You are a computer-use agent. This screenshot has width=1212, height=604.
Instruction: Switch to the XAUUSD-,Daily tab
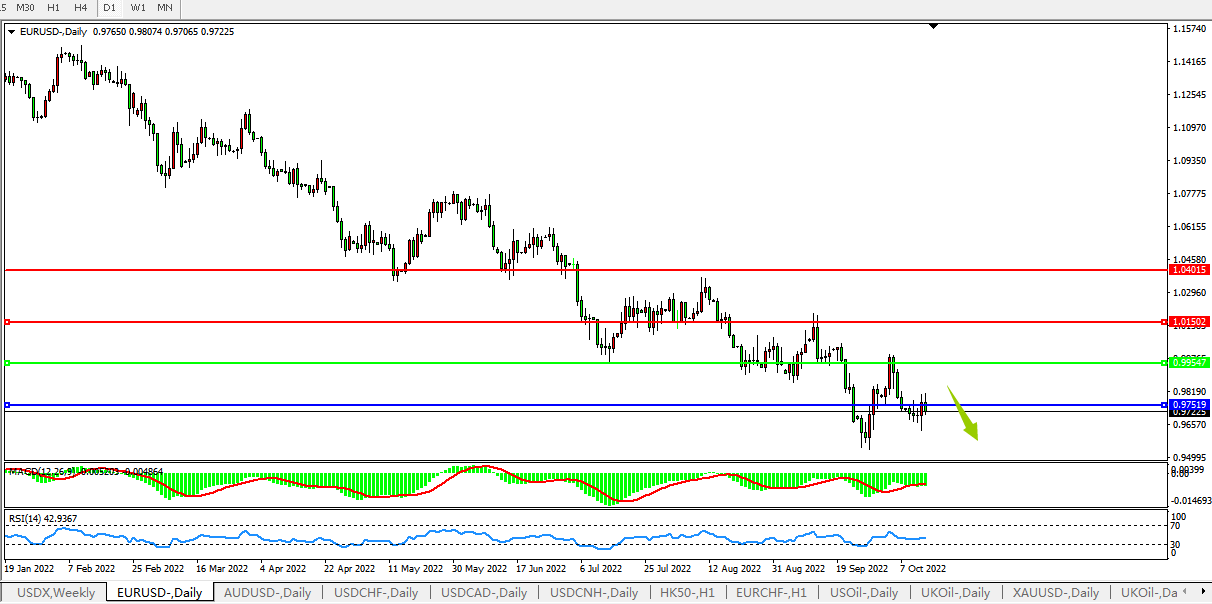[x=1055, y=593]
